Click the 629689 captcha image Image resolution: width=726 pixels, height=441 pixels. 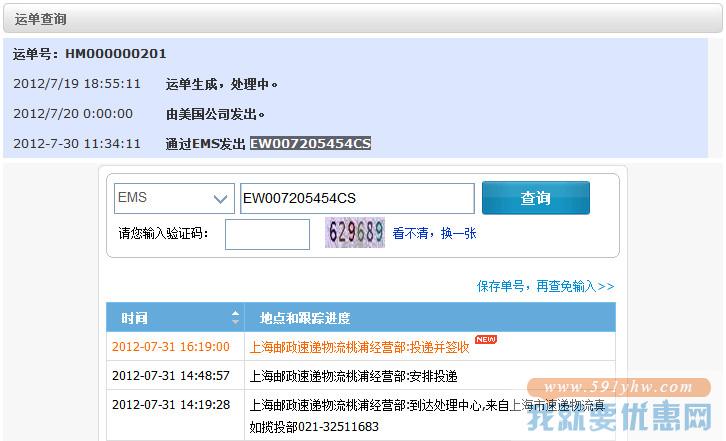[x=355, y=233]
